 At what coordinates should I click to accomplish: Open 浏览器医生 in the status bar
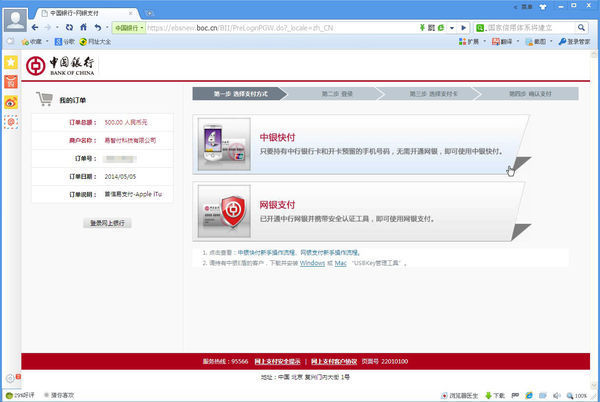[460, 395]
